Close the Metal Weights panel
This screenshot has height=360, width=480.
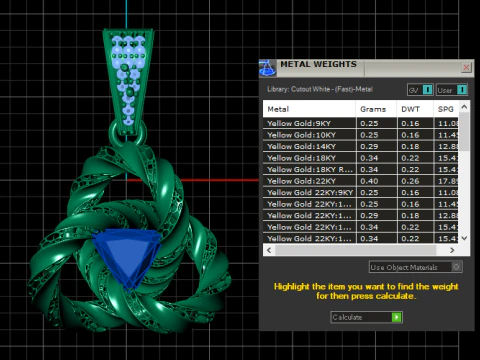tap(466, 68)
